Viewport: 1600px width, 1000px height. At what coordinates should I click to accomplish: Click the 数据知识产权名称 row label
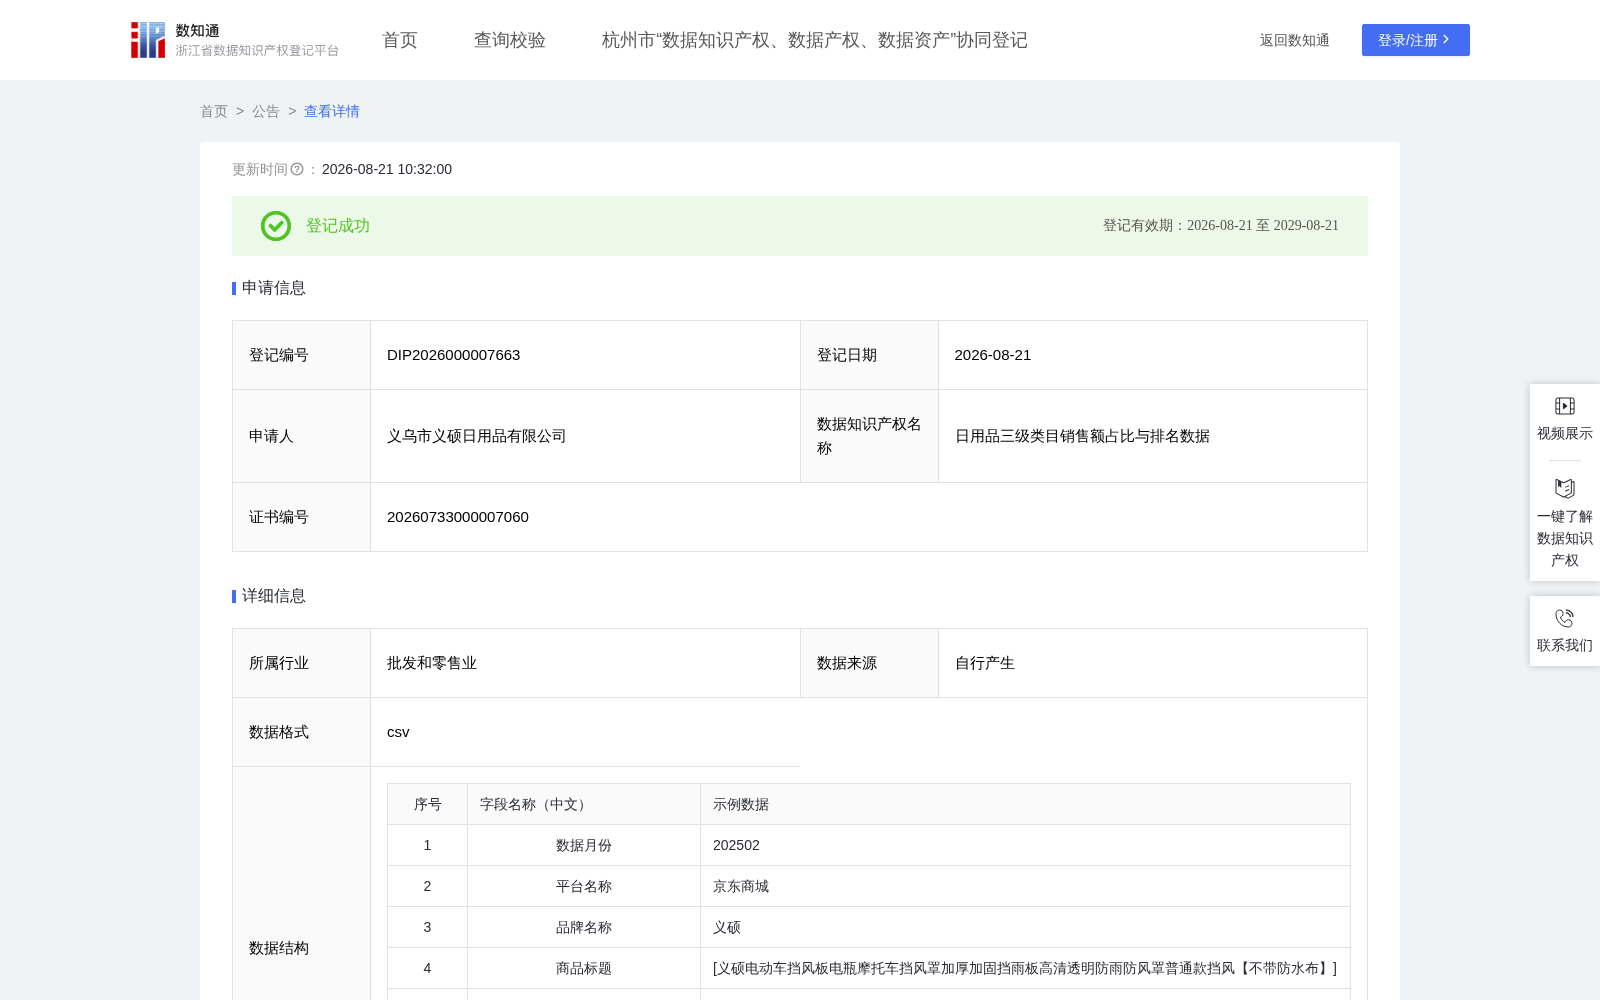click(x=869, y=436)
